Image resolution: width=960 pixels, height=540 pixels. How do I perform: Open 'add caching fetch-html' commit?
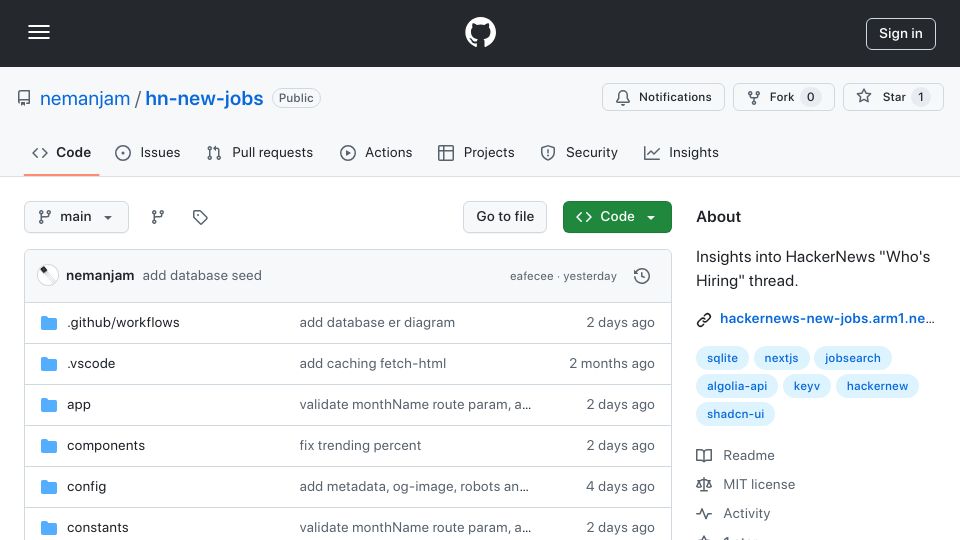pos(373,364)
